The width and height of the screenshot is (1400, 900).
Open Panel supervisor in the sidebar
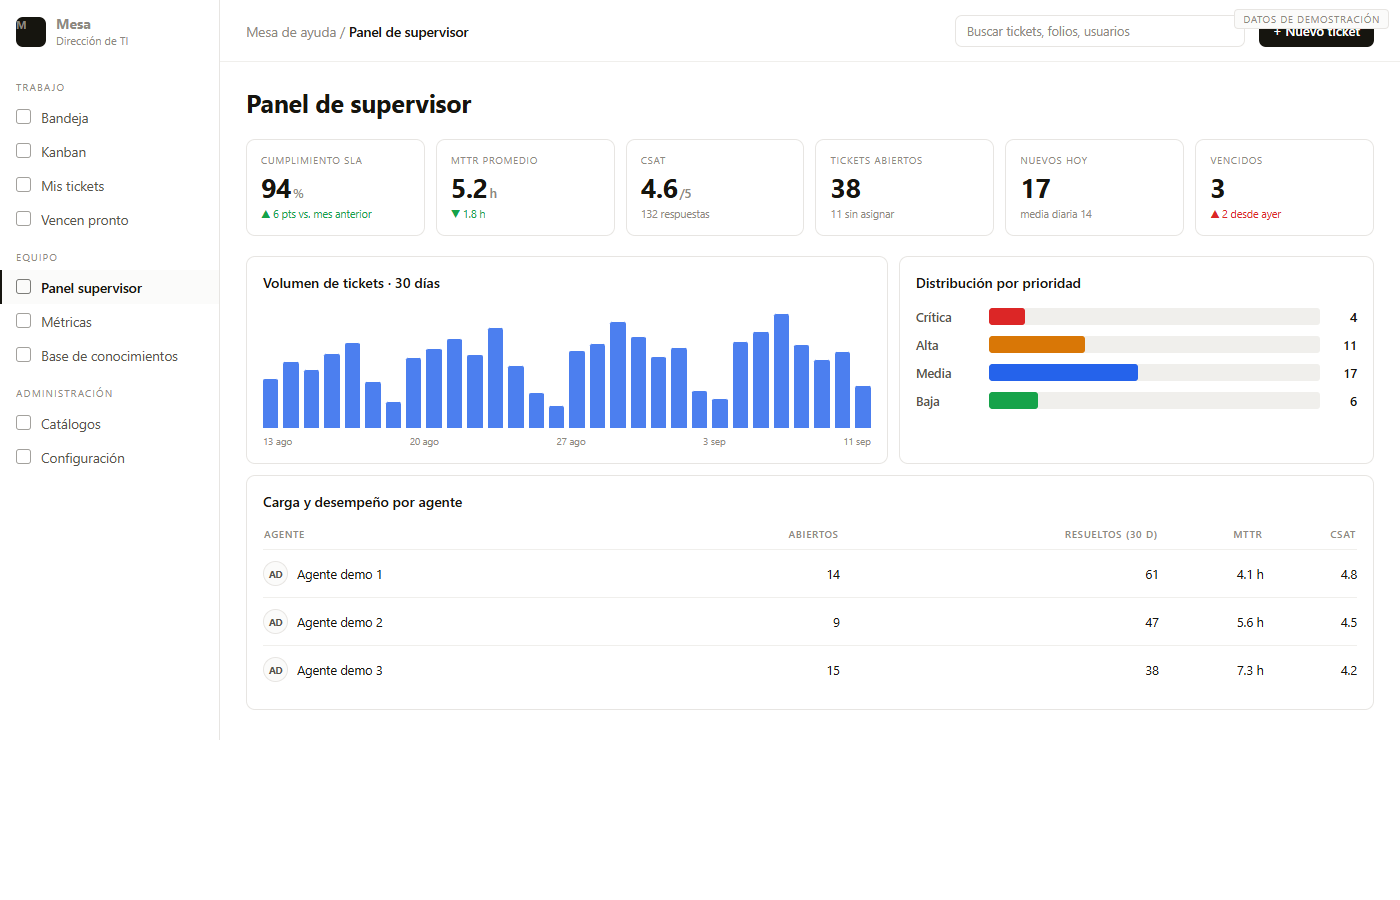pyautogui.click(x=110, y=288)
